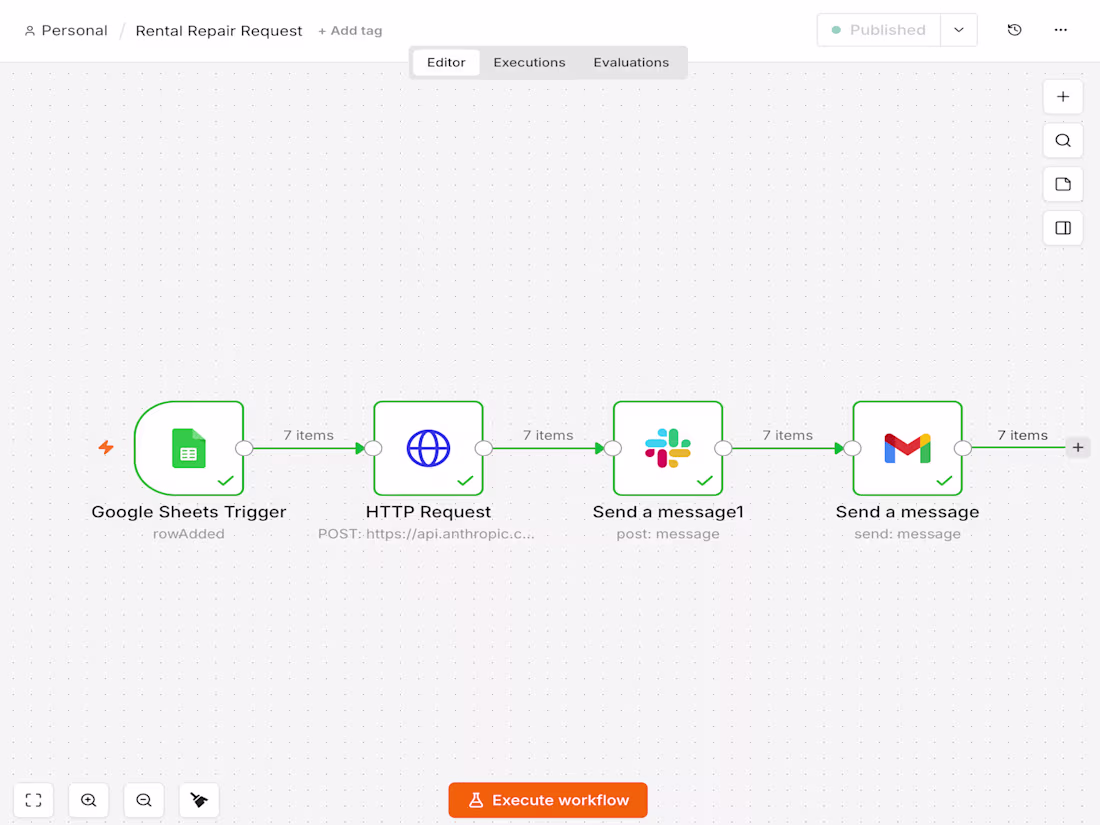Click the send: message subtitle
Screen dimensions: 1100x825
[907, 534]
